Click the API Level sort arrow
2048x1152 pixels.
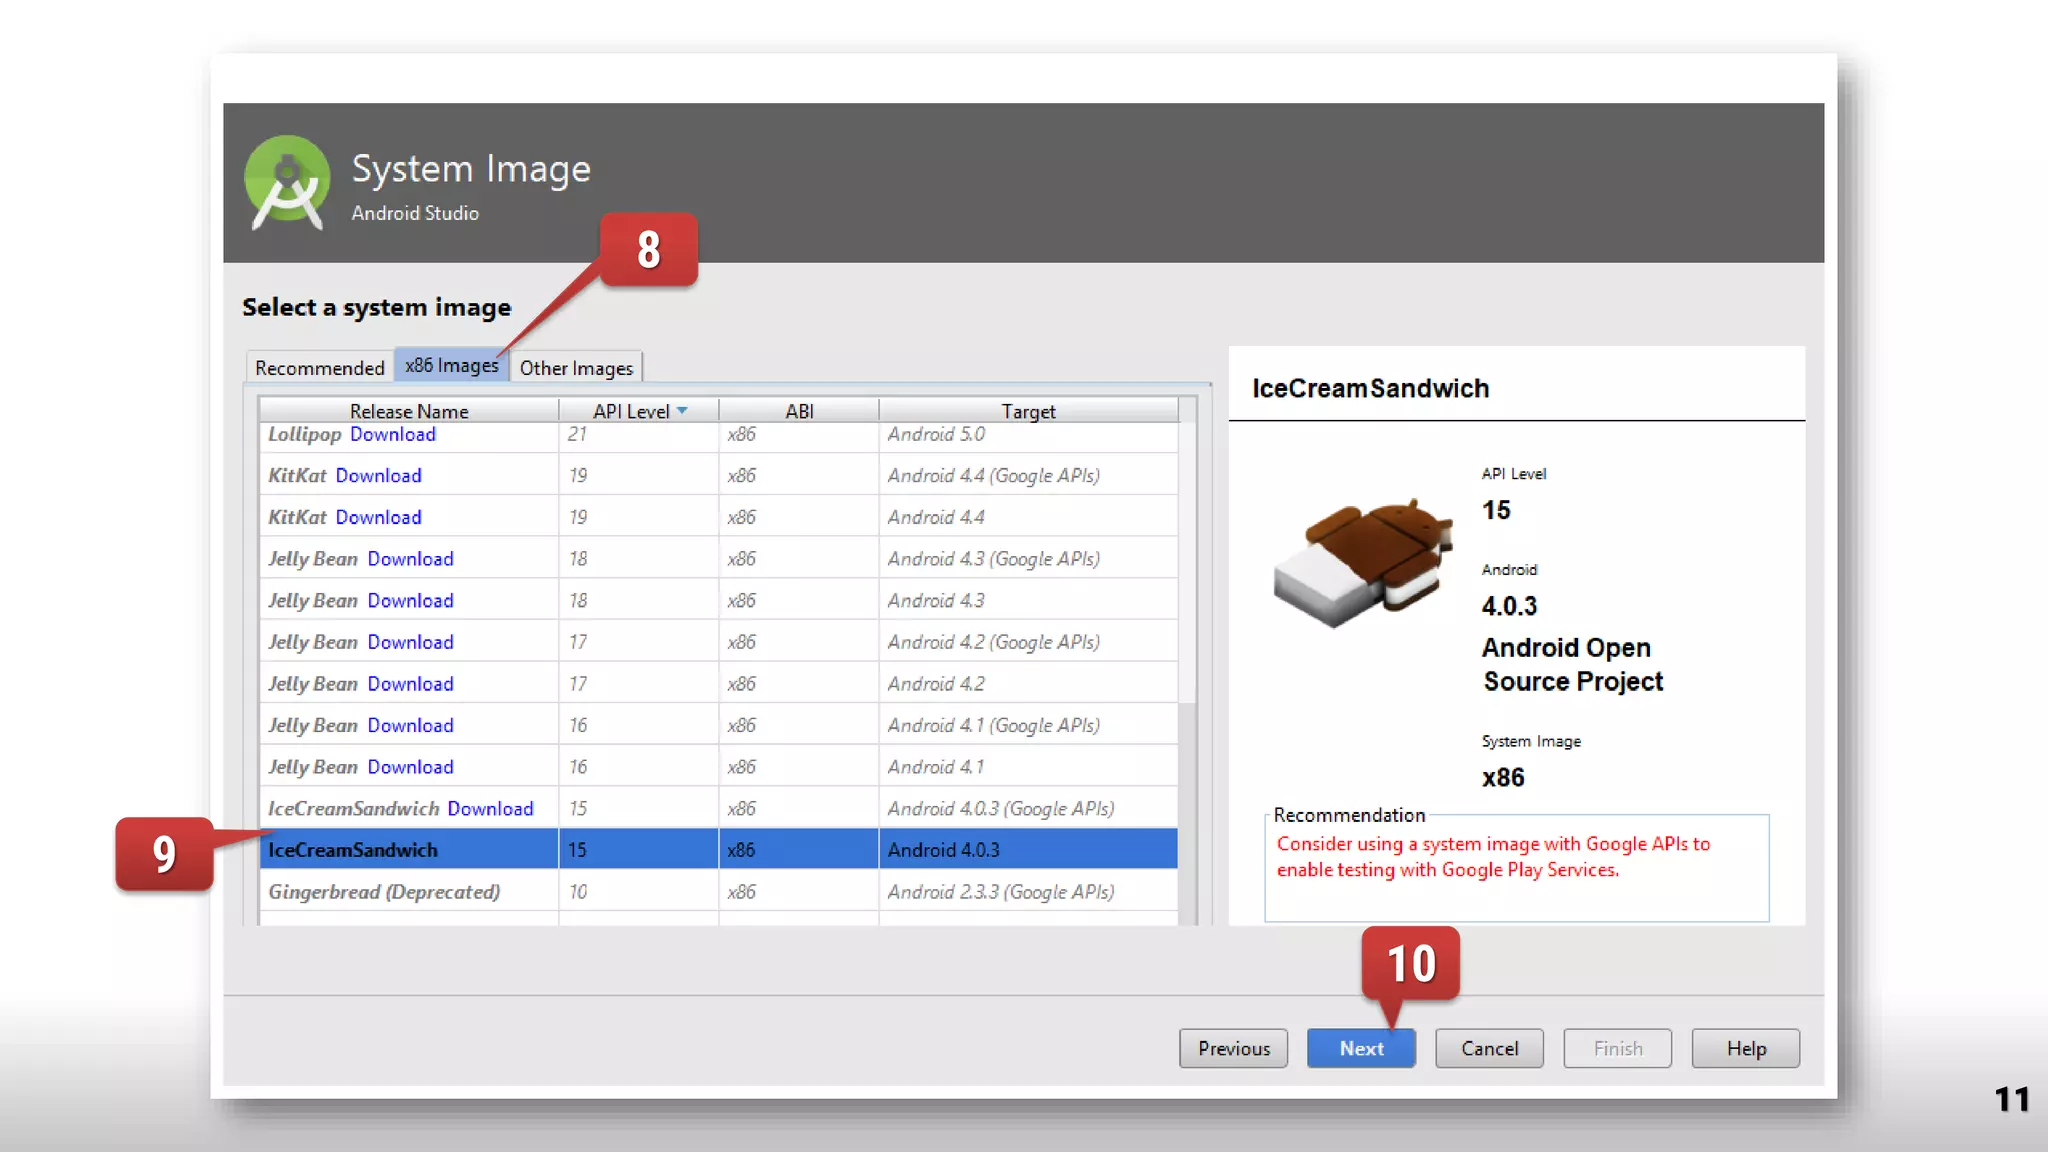pos(682,411)
